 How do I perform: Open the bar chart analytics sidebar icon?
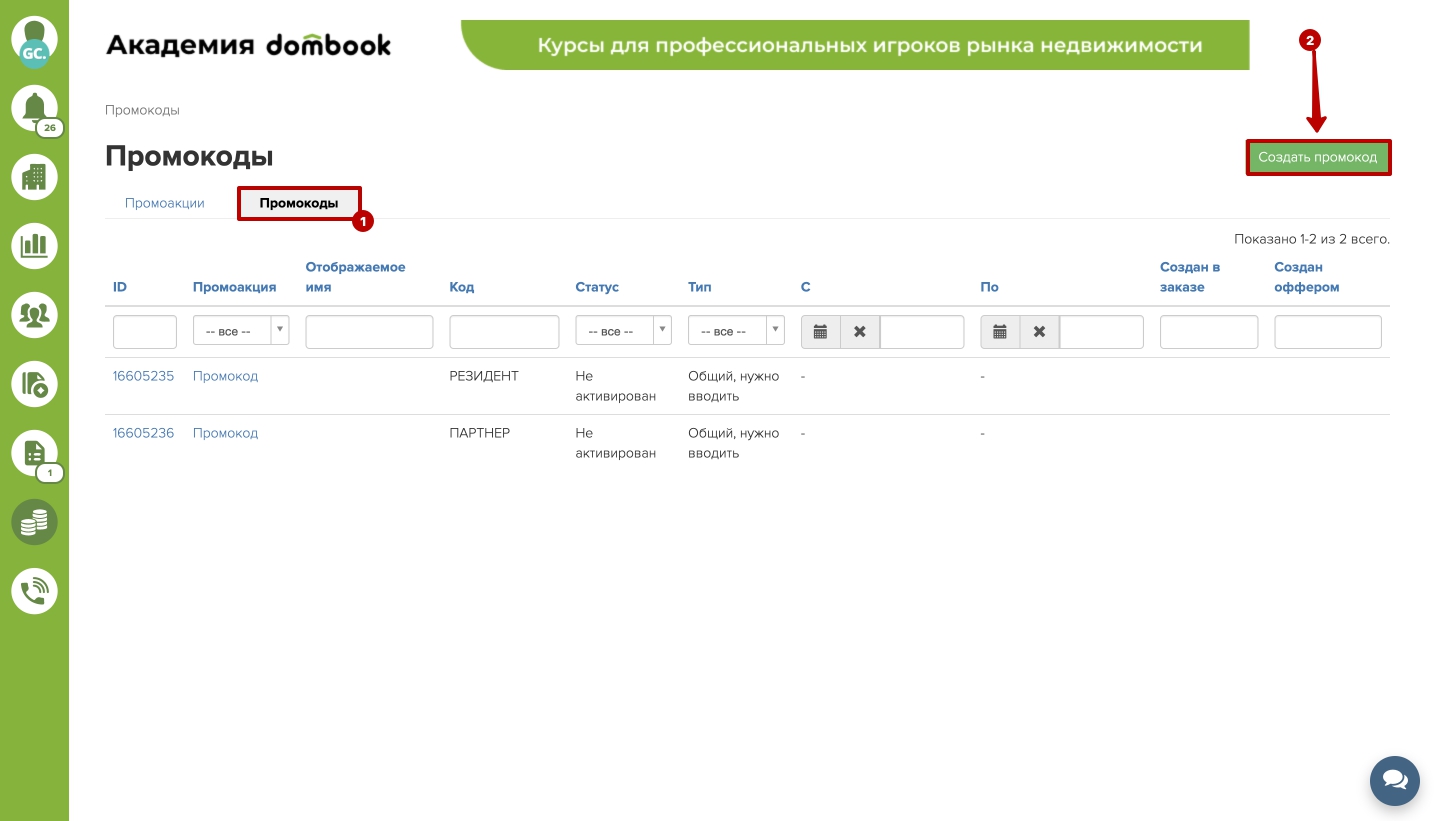[x=34, y=245]
